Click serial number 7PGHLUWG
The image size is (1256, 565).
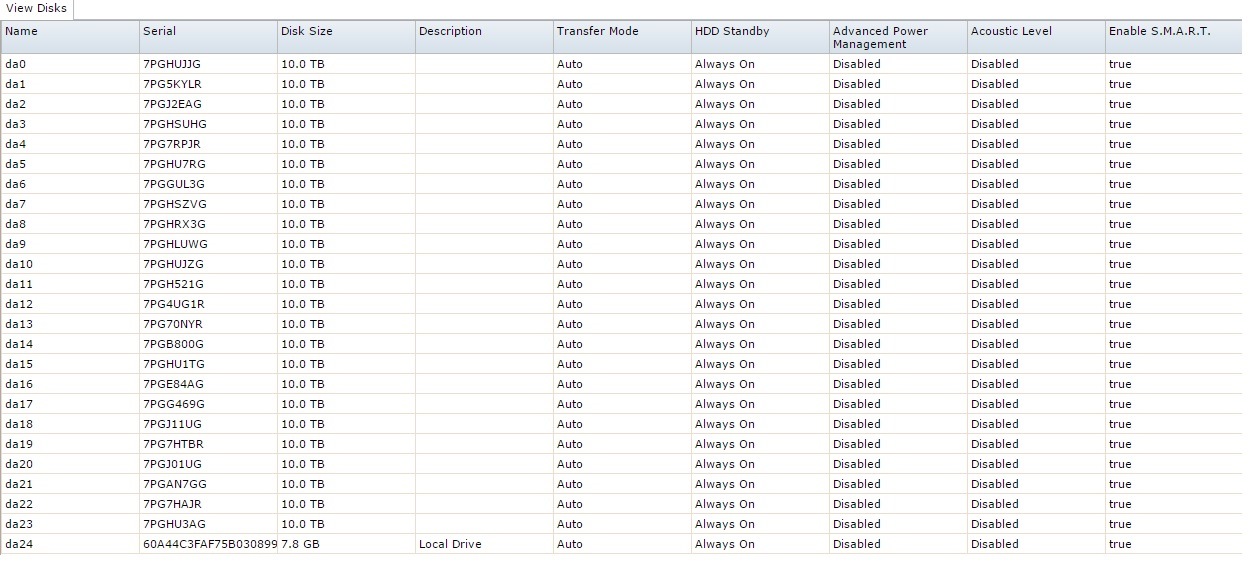[x=176, y=244]
